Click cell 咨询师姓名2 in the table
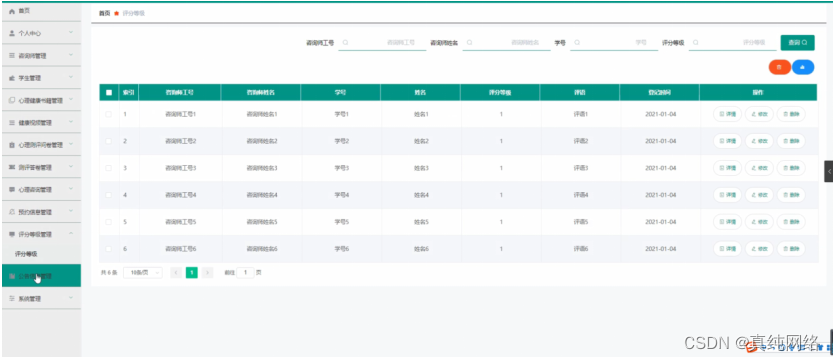The width and height of the screenshot is (836, 361). [x=262, y=141]
